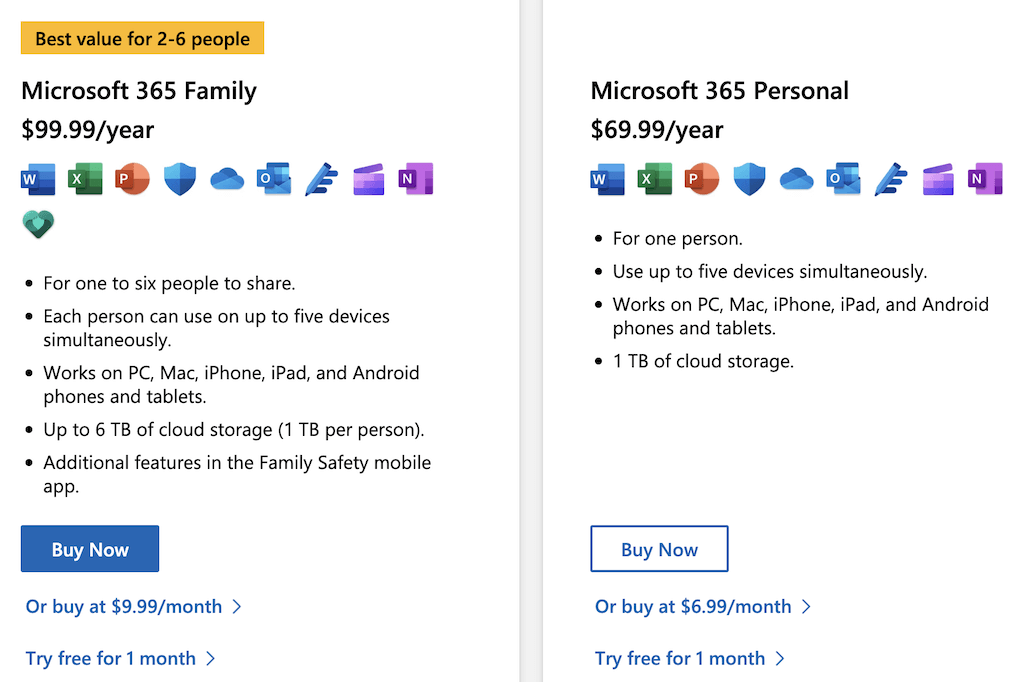The height and width of the screenshot is (682, 1024).
Task: Click the Microsoft Editor pen icon in the Personal plan
Action: click(x=891, y=179)
